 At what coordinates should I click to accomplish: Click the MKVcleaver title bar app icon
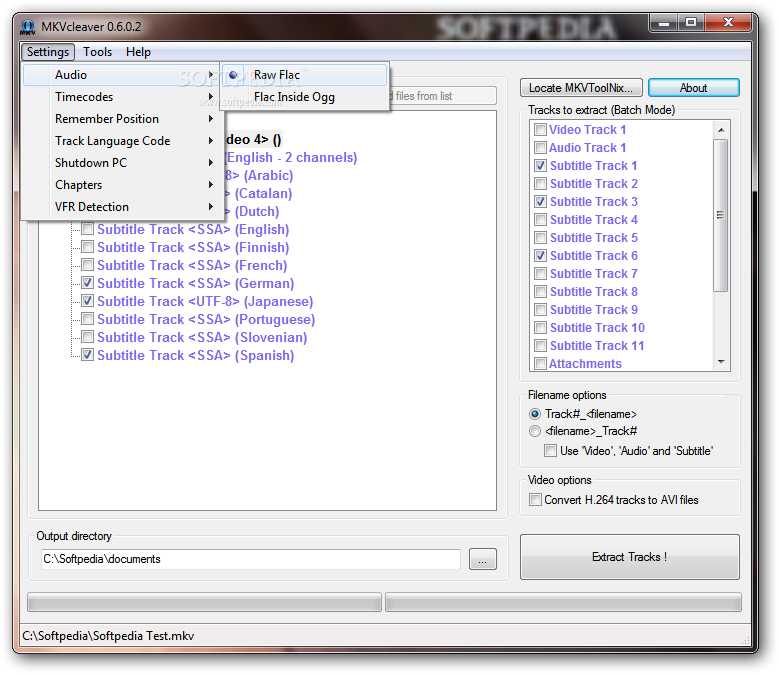[x=28, y=27]
